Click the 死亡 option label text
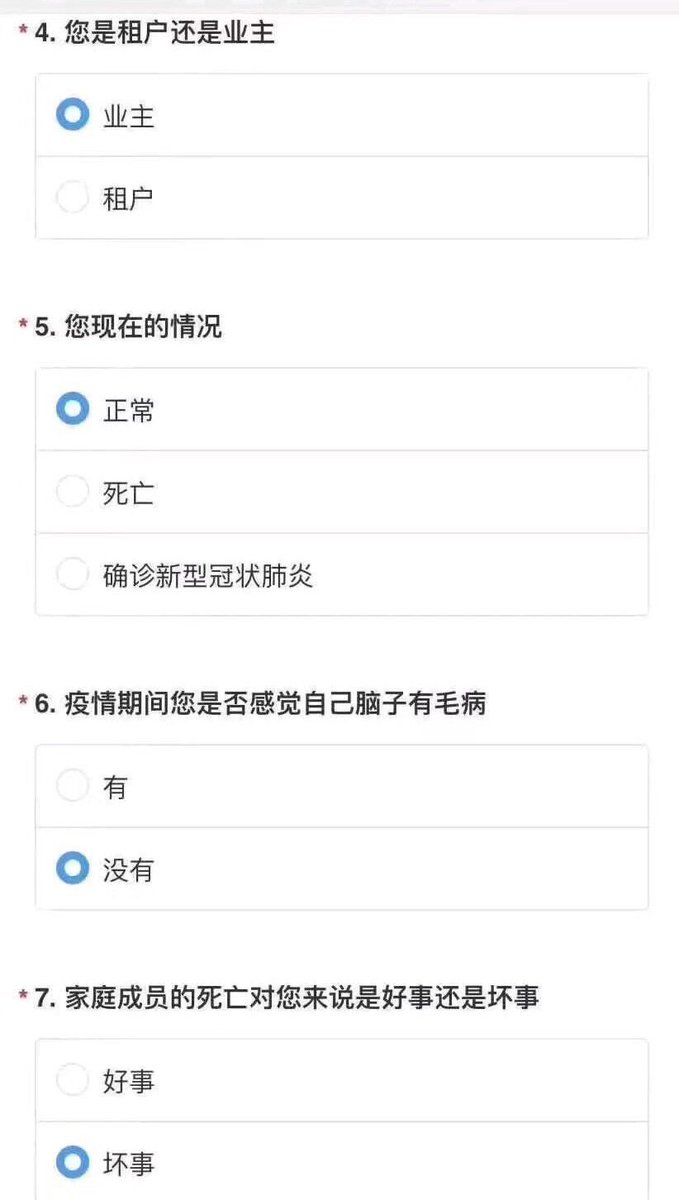The width and height of the screenshot is (679, 1200). pyautogui.click(x=129, y=492)
